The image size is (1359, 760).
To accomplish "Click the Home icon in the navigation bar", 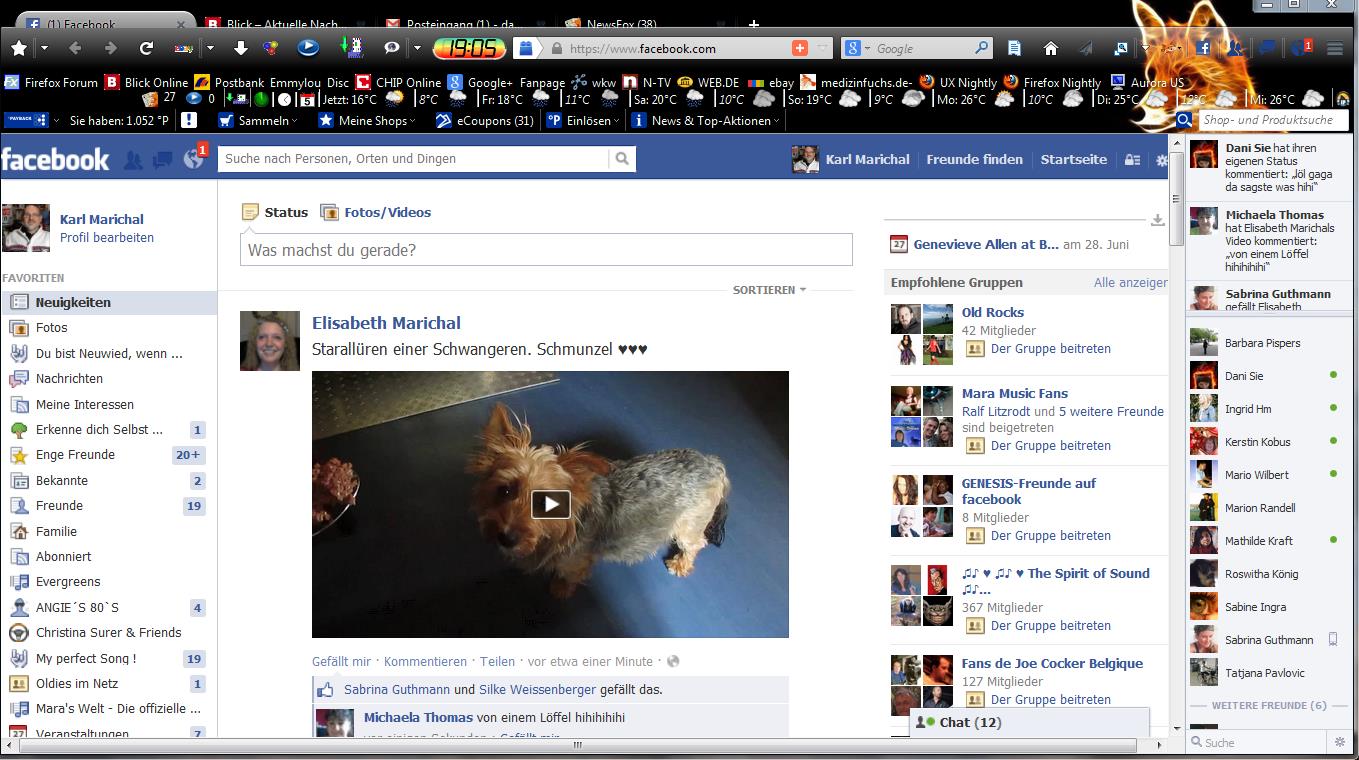I will point(1050,48).
